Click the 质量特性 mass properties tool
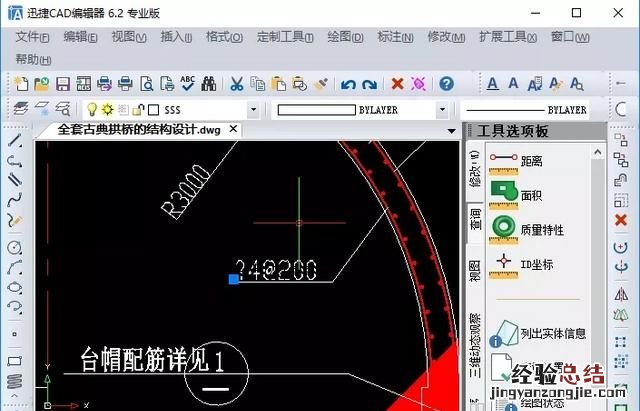This screenshot has height=411, width=640. pyautogui.click(x=527, y=230)
